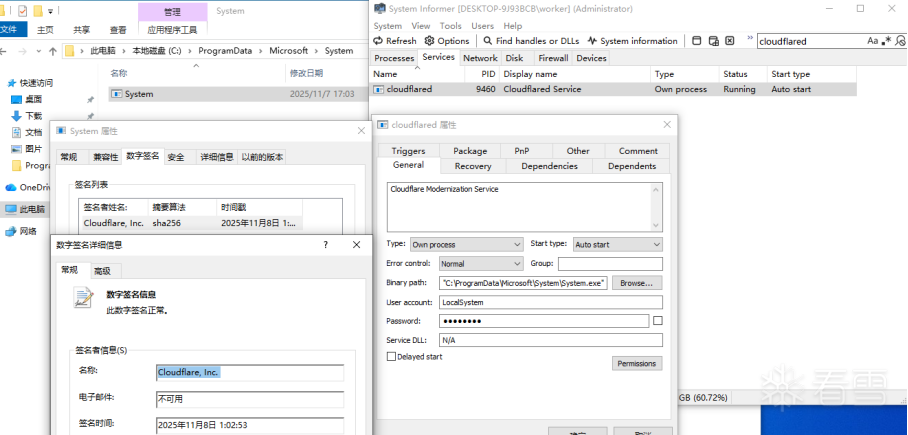Open System information graph icon

tap(592, 41)
